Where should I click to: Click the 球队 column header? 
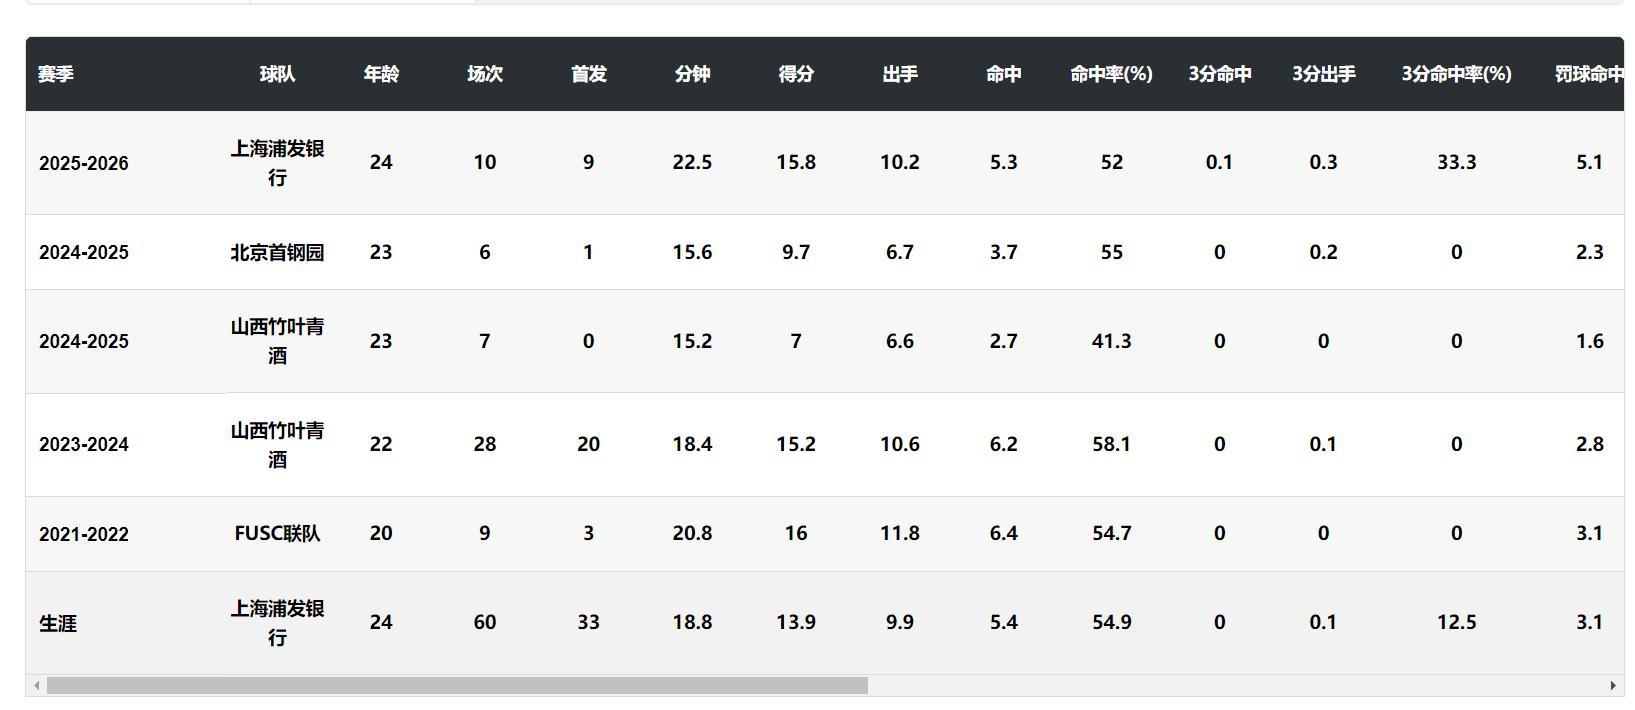[277, 74]
